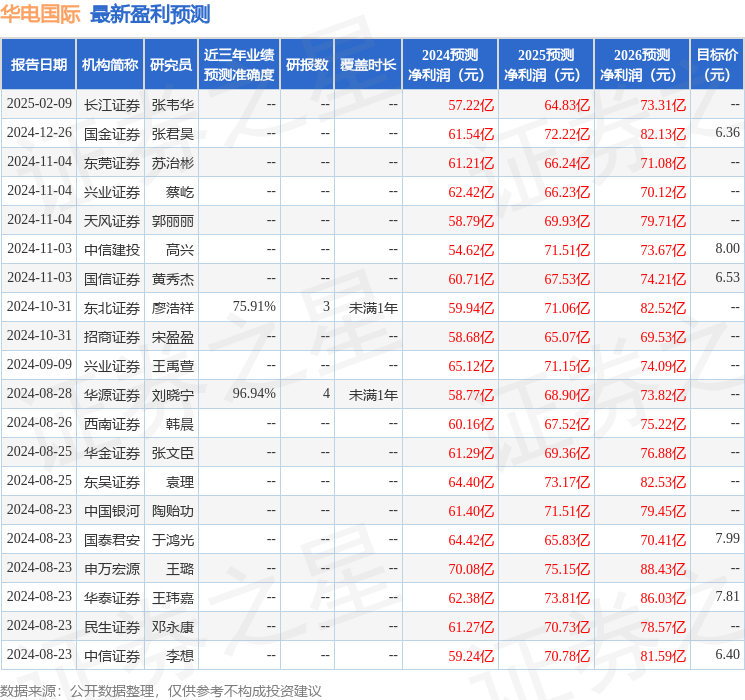Viewport: 745px width, 700px height.
Task: Select the 国信证券 institution cell
Action: point(112,279)
